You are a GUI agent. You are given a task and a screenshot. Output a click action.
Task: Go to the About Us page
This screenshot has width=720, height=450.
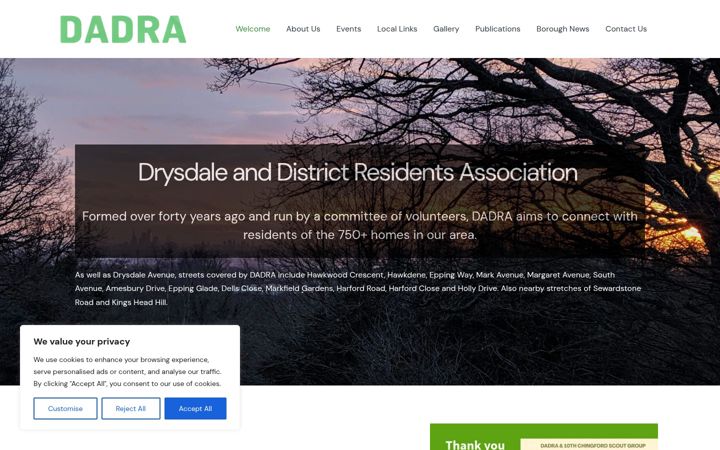[303, 29]
